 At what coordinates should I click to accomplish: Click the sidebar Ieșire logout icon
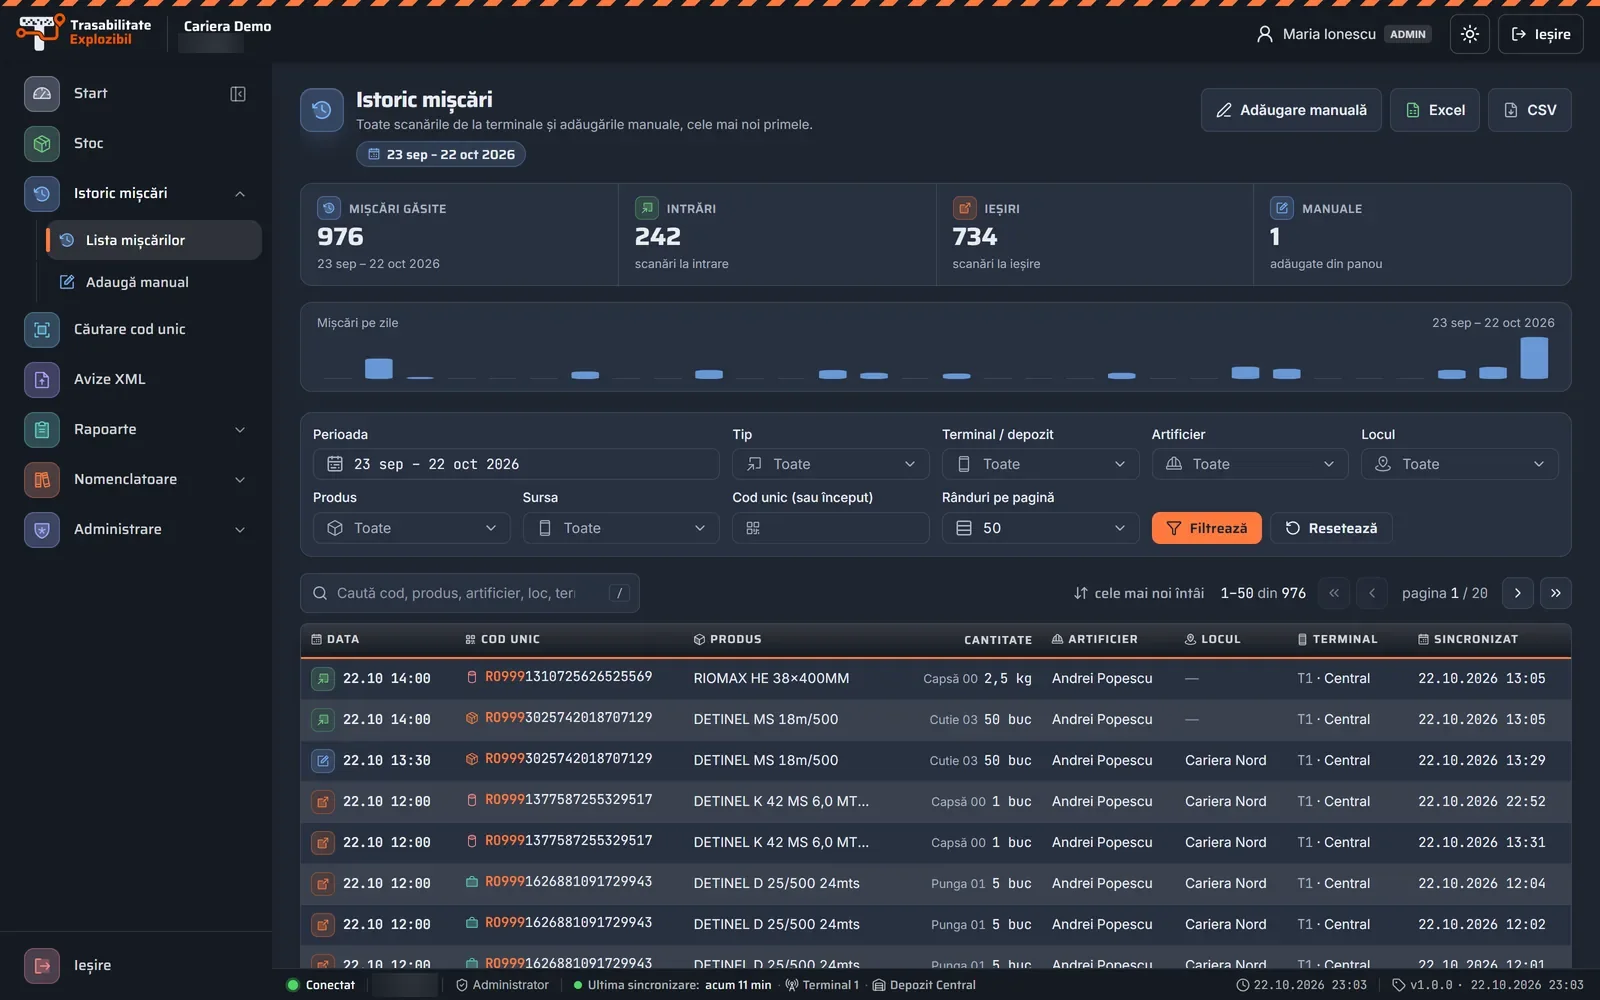(42, 966)
